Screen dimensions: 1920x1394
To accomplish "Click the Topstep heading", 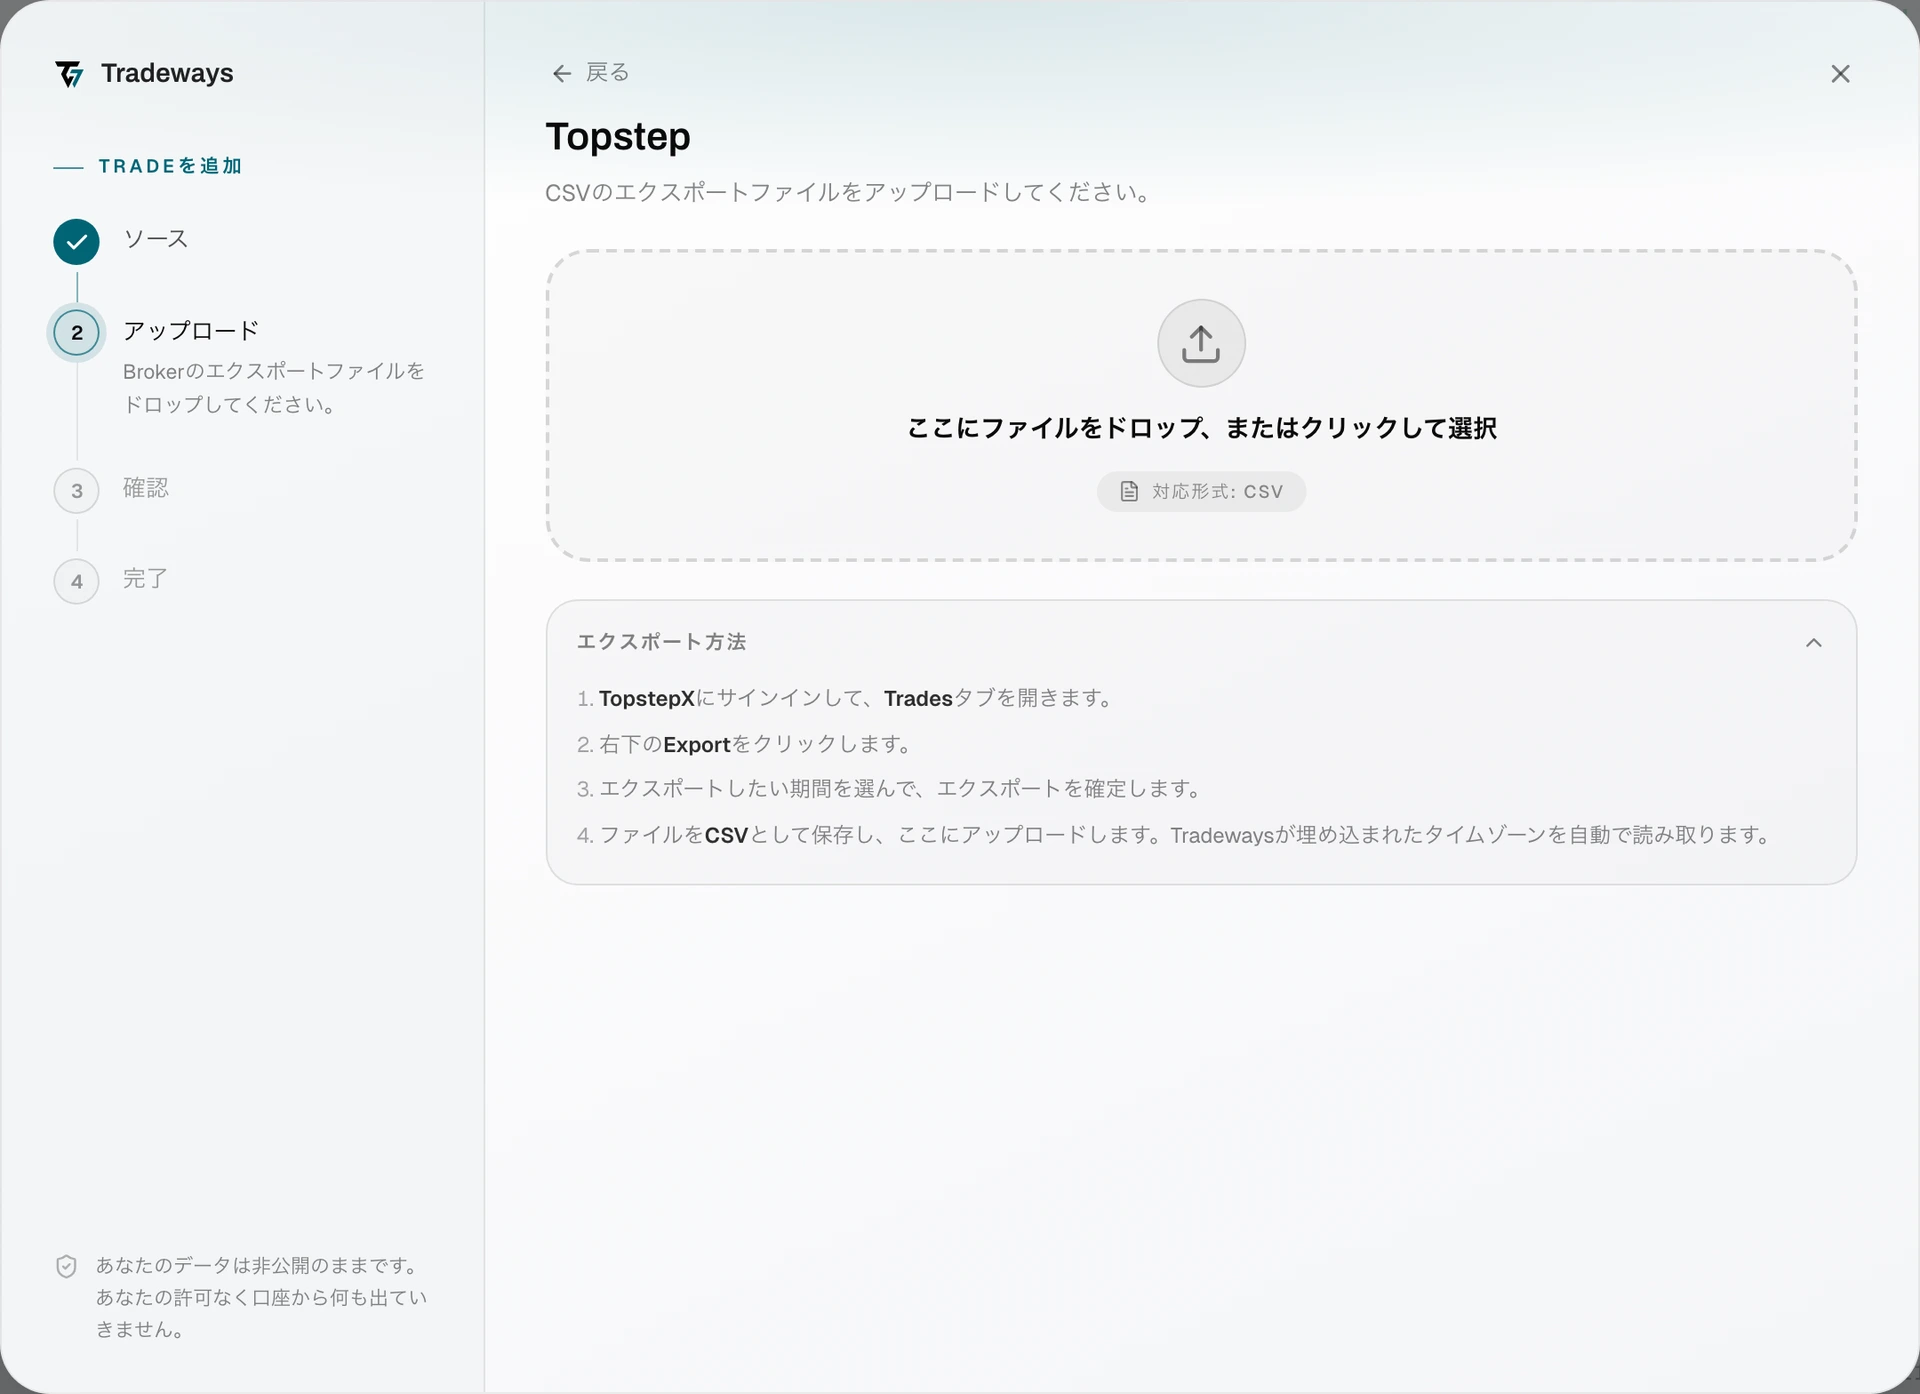I will 618,136.
